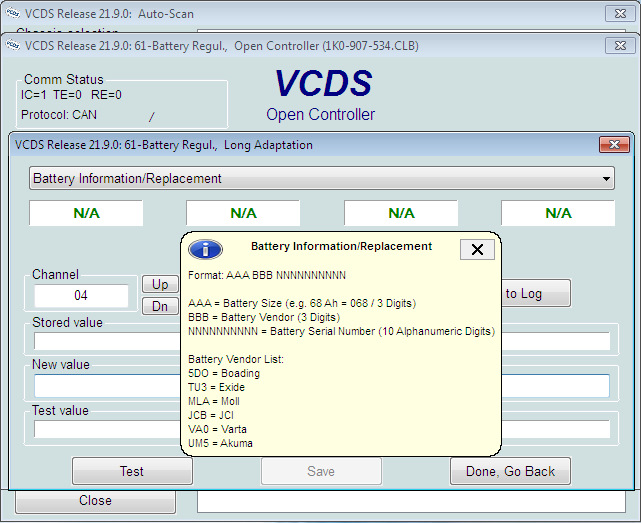This screenshot has width=641, height=523.
Task: Click the Stored value field
Action: pyautogui.click(x=321, y=341)
